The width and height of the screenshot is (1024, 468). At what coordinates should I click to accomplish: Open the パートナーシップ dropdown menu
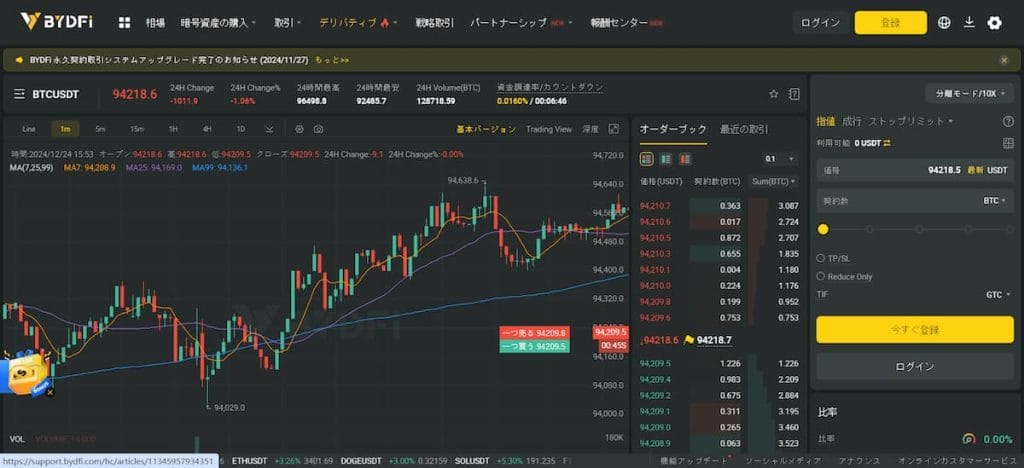click(520, 23)
